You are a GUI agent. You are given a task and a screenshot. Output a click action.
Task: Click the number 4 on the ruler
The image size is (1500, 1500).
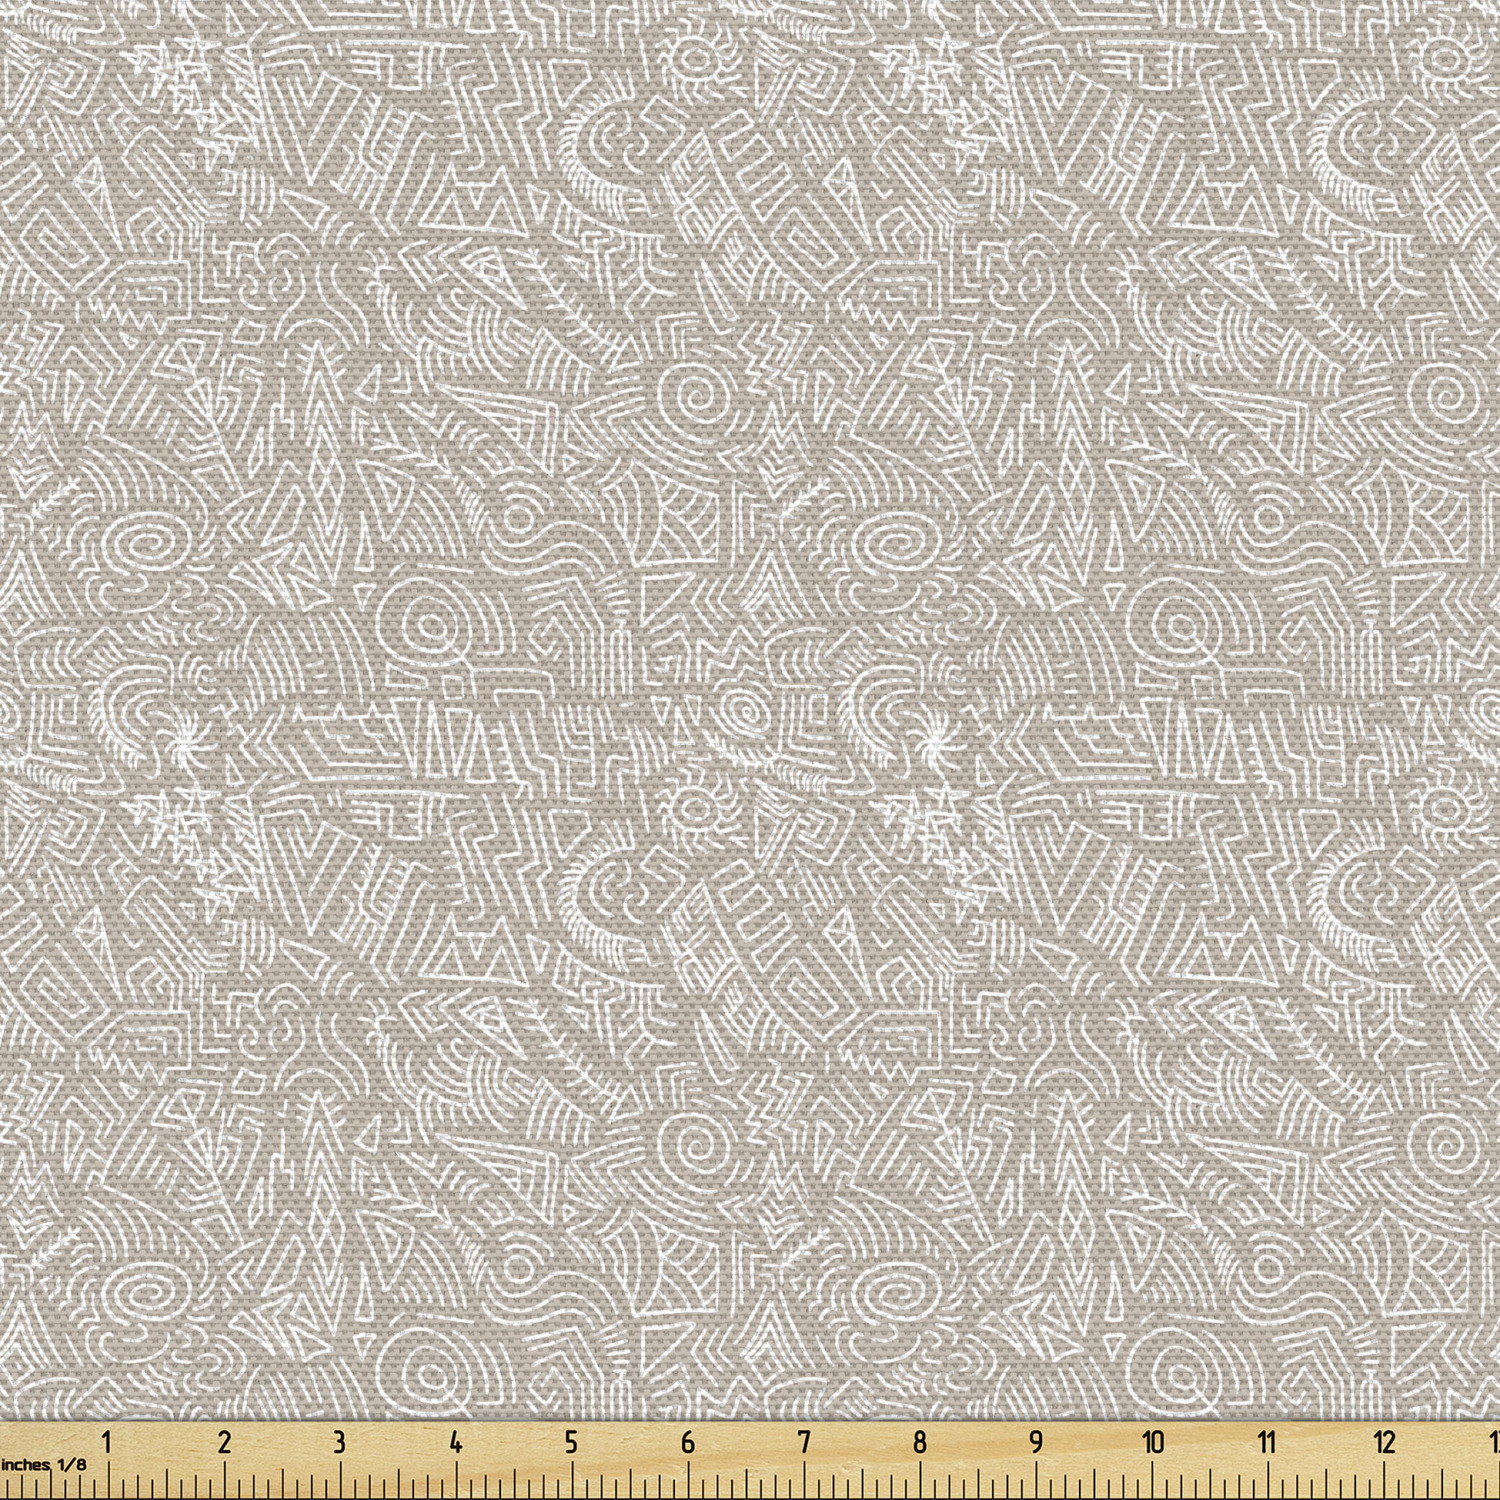pos(456,1441)
